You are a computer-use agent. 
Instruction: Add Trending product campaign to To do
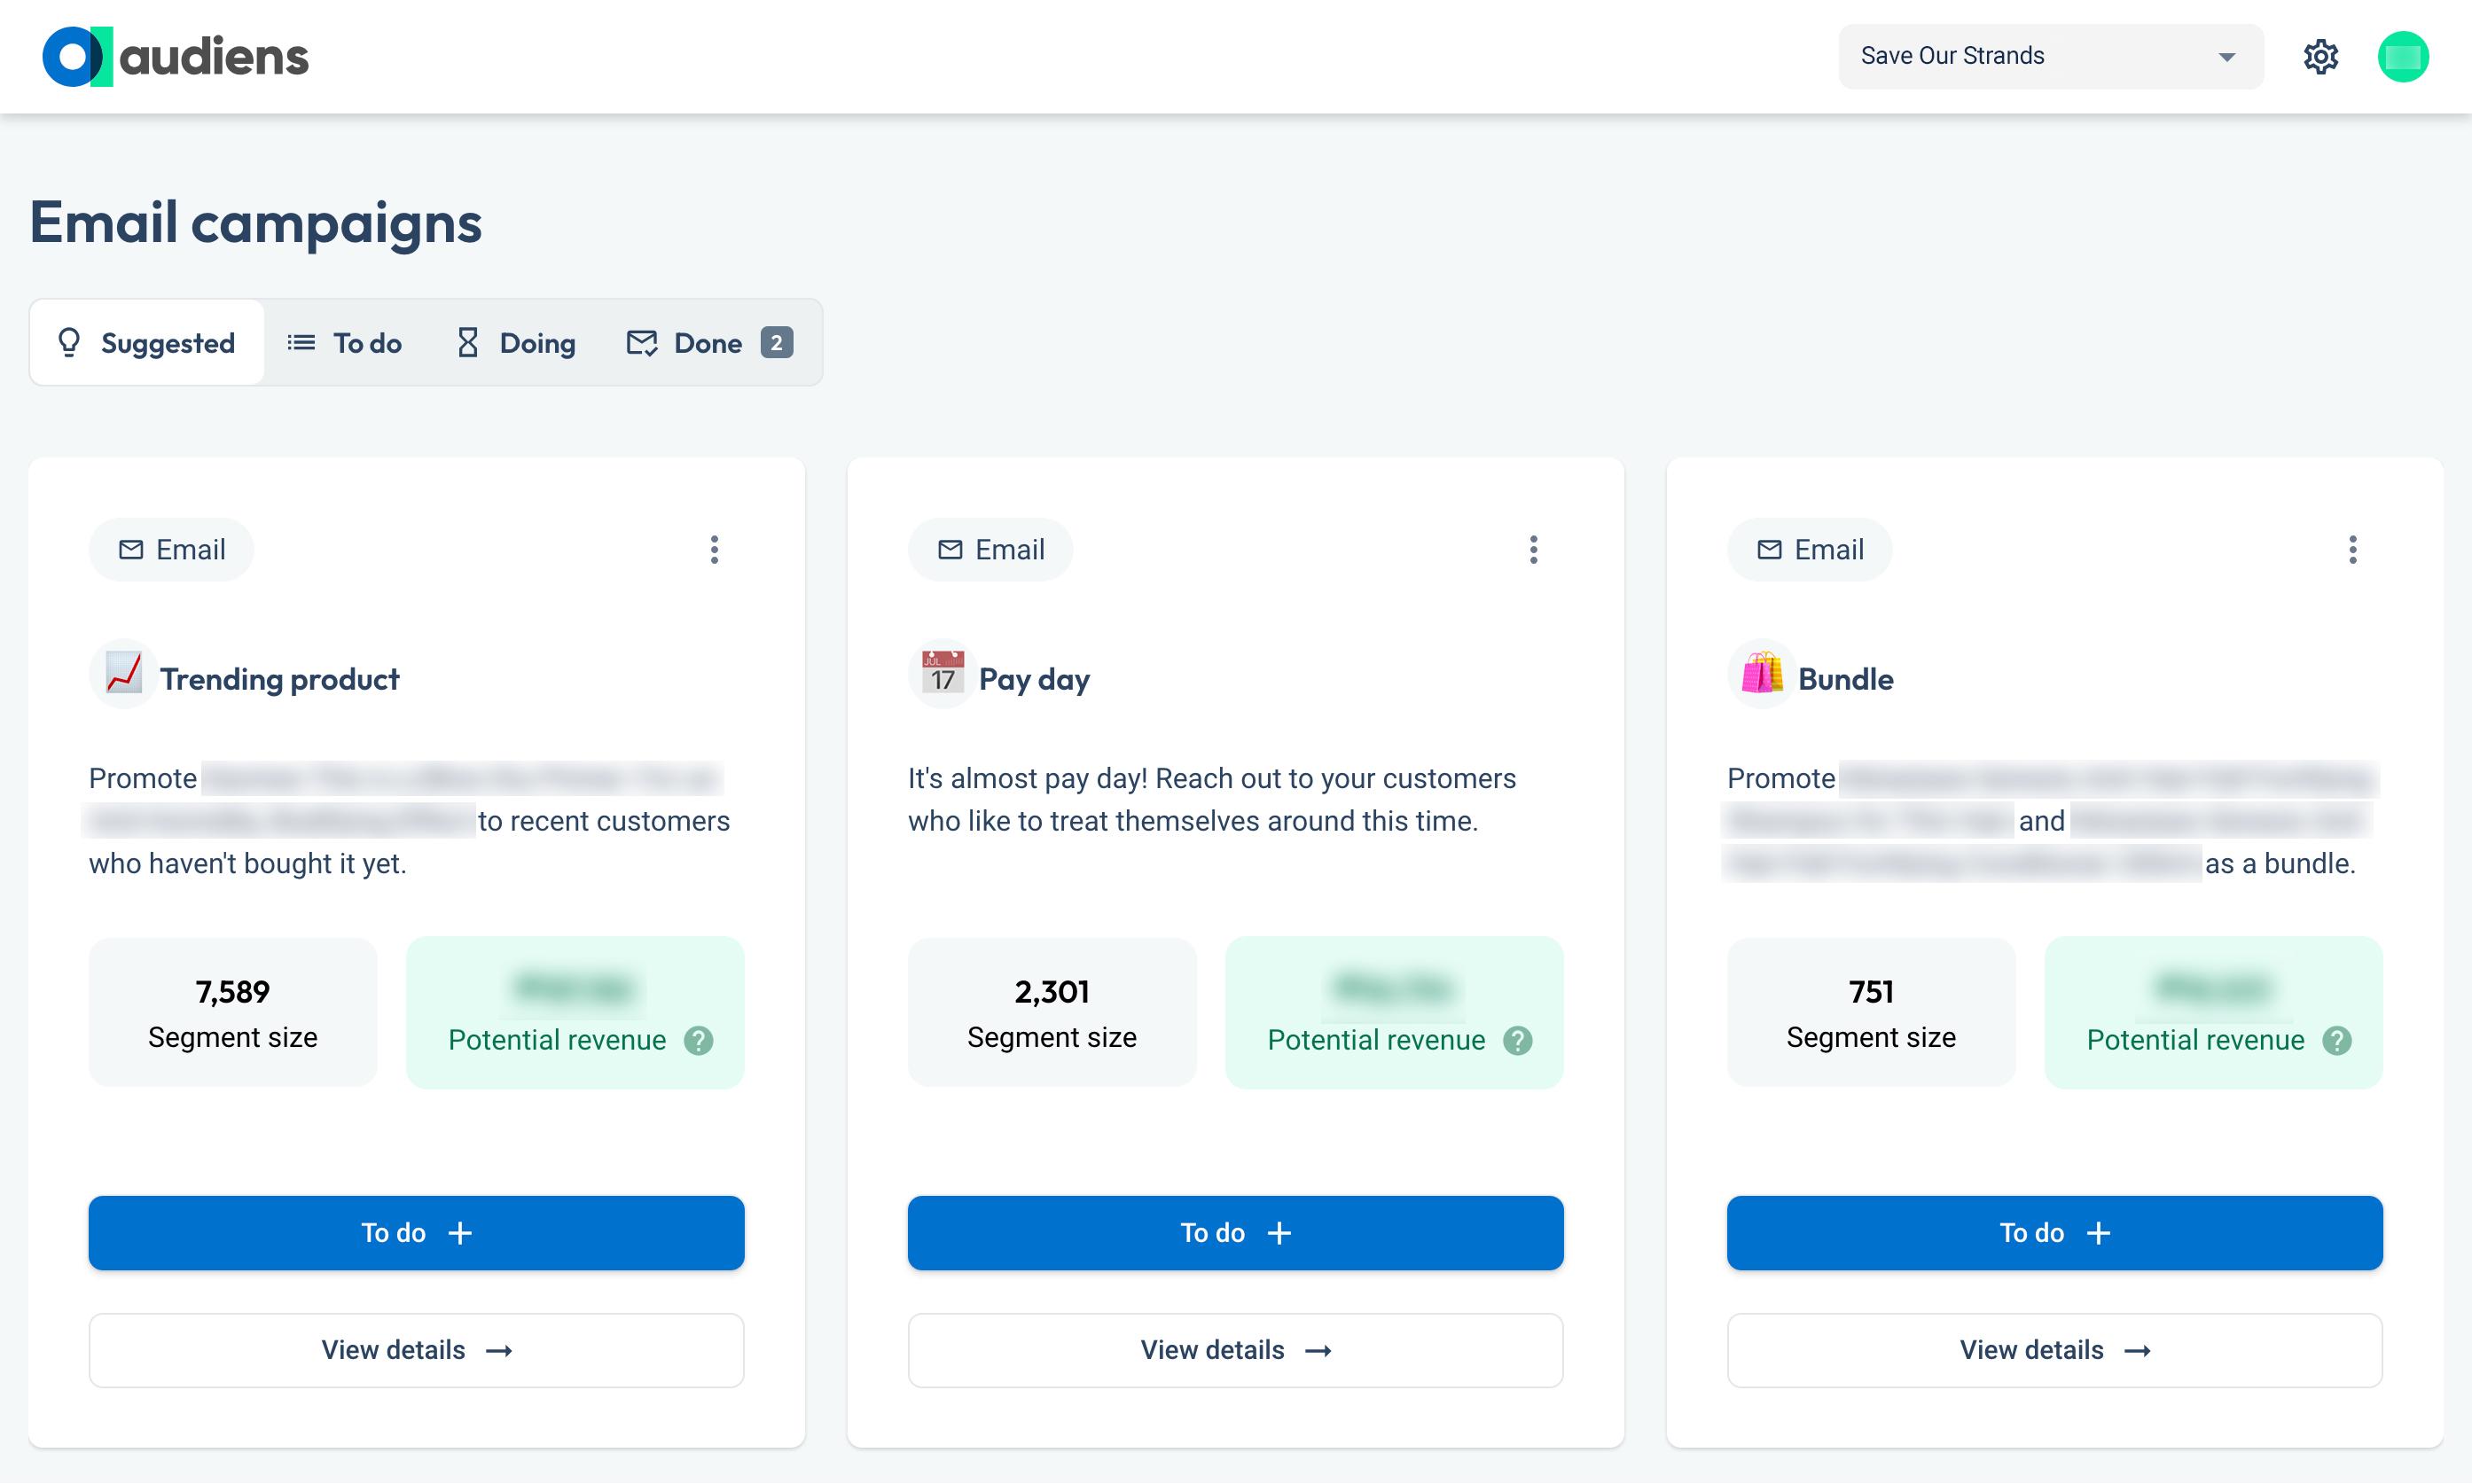click(x=416, y=1233)
